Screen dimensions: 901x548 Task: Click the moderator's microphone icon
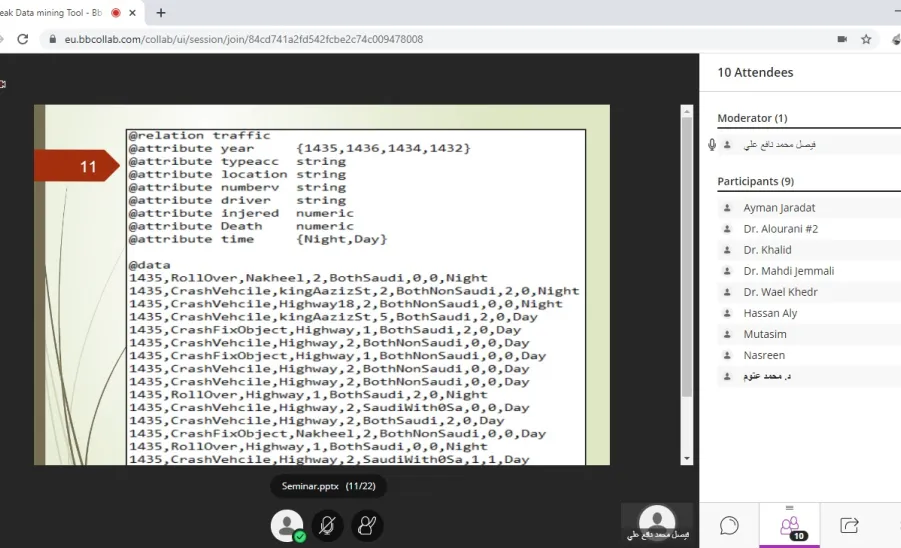click(x=712, y=145)
